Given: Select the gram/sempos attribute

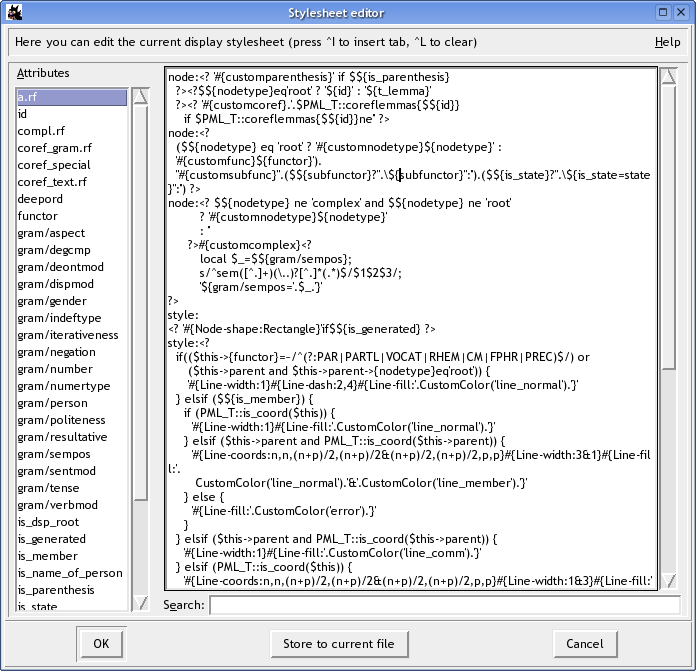Looking at the screenshot, I should pyautogui.click(x=72, y=454).
